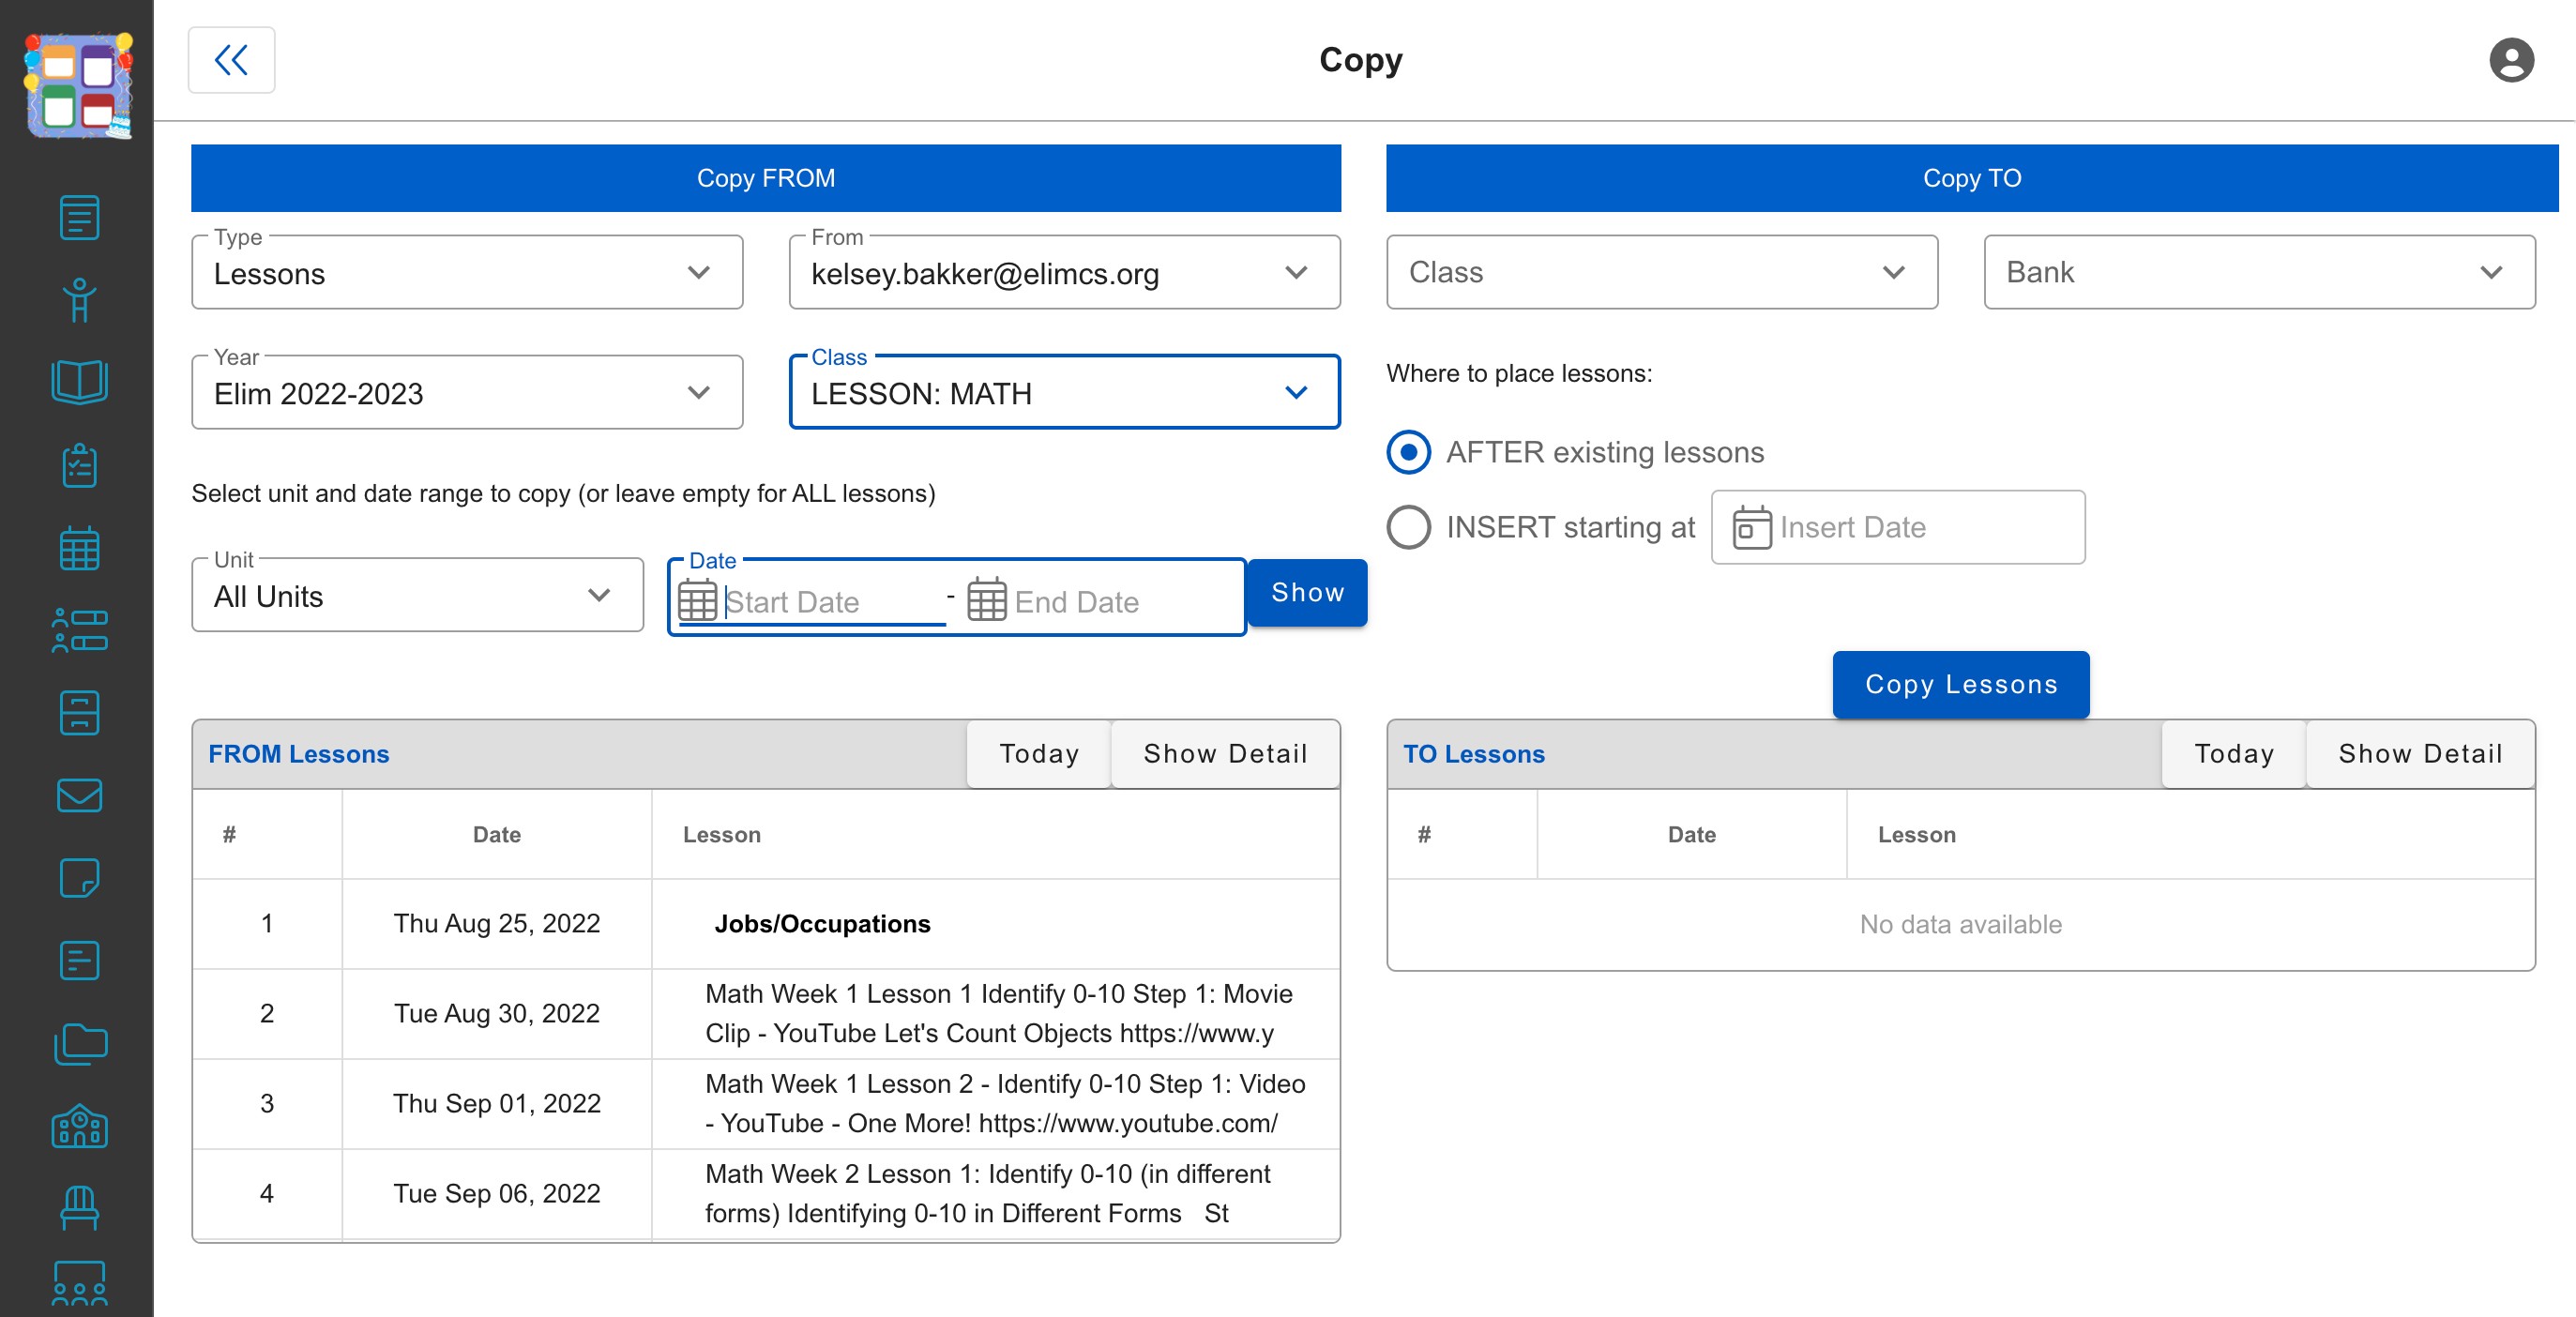The image size is (2576, 1317).
Task: Open the file cabinet icon in sidebar
Action: coord(79,713)
